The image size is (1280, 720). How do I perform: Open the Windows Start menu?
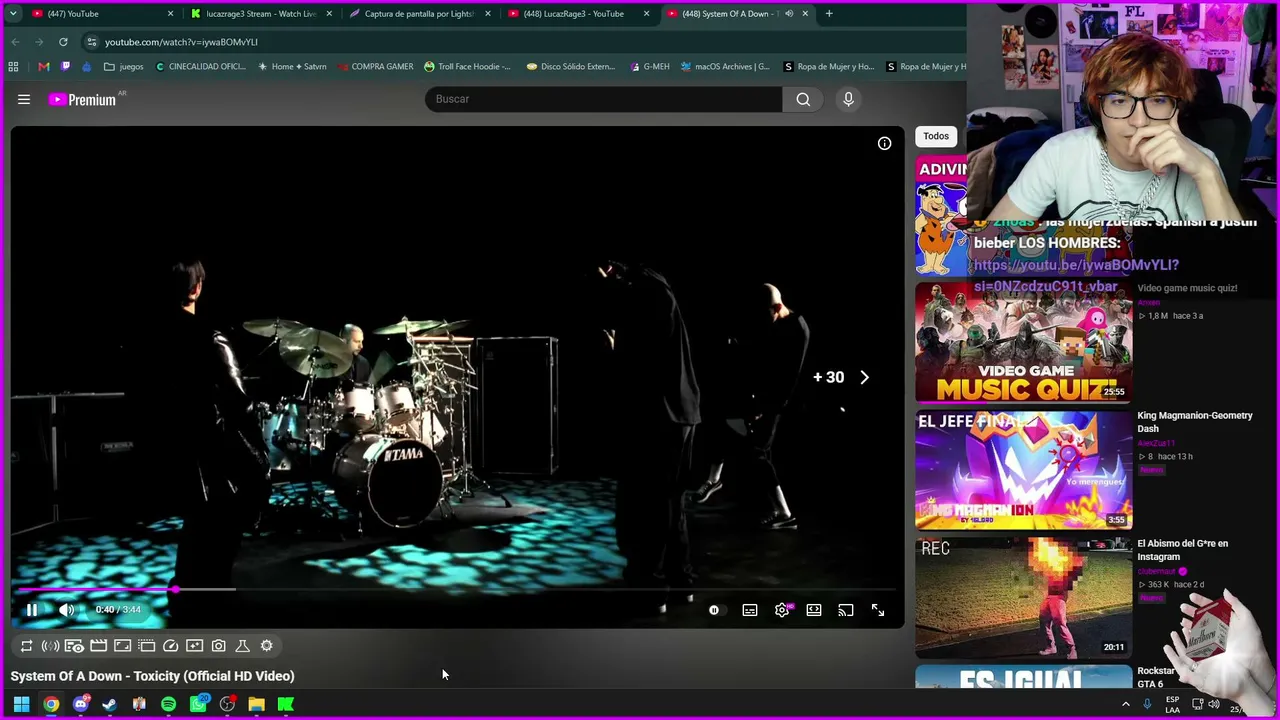point(21,704)
